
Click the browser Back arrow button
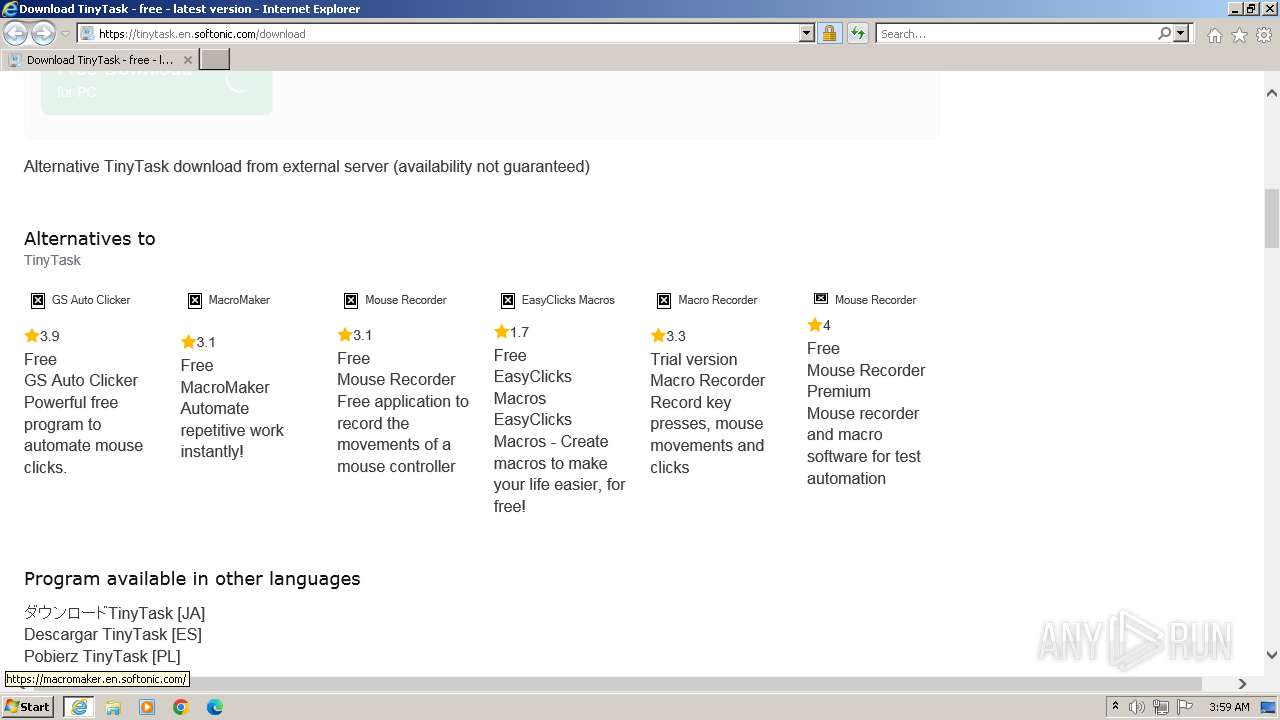(16, 34)
